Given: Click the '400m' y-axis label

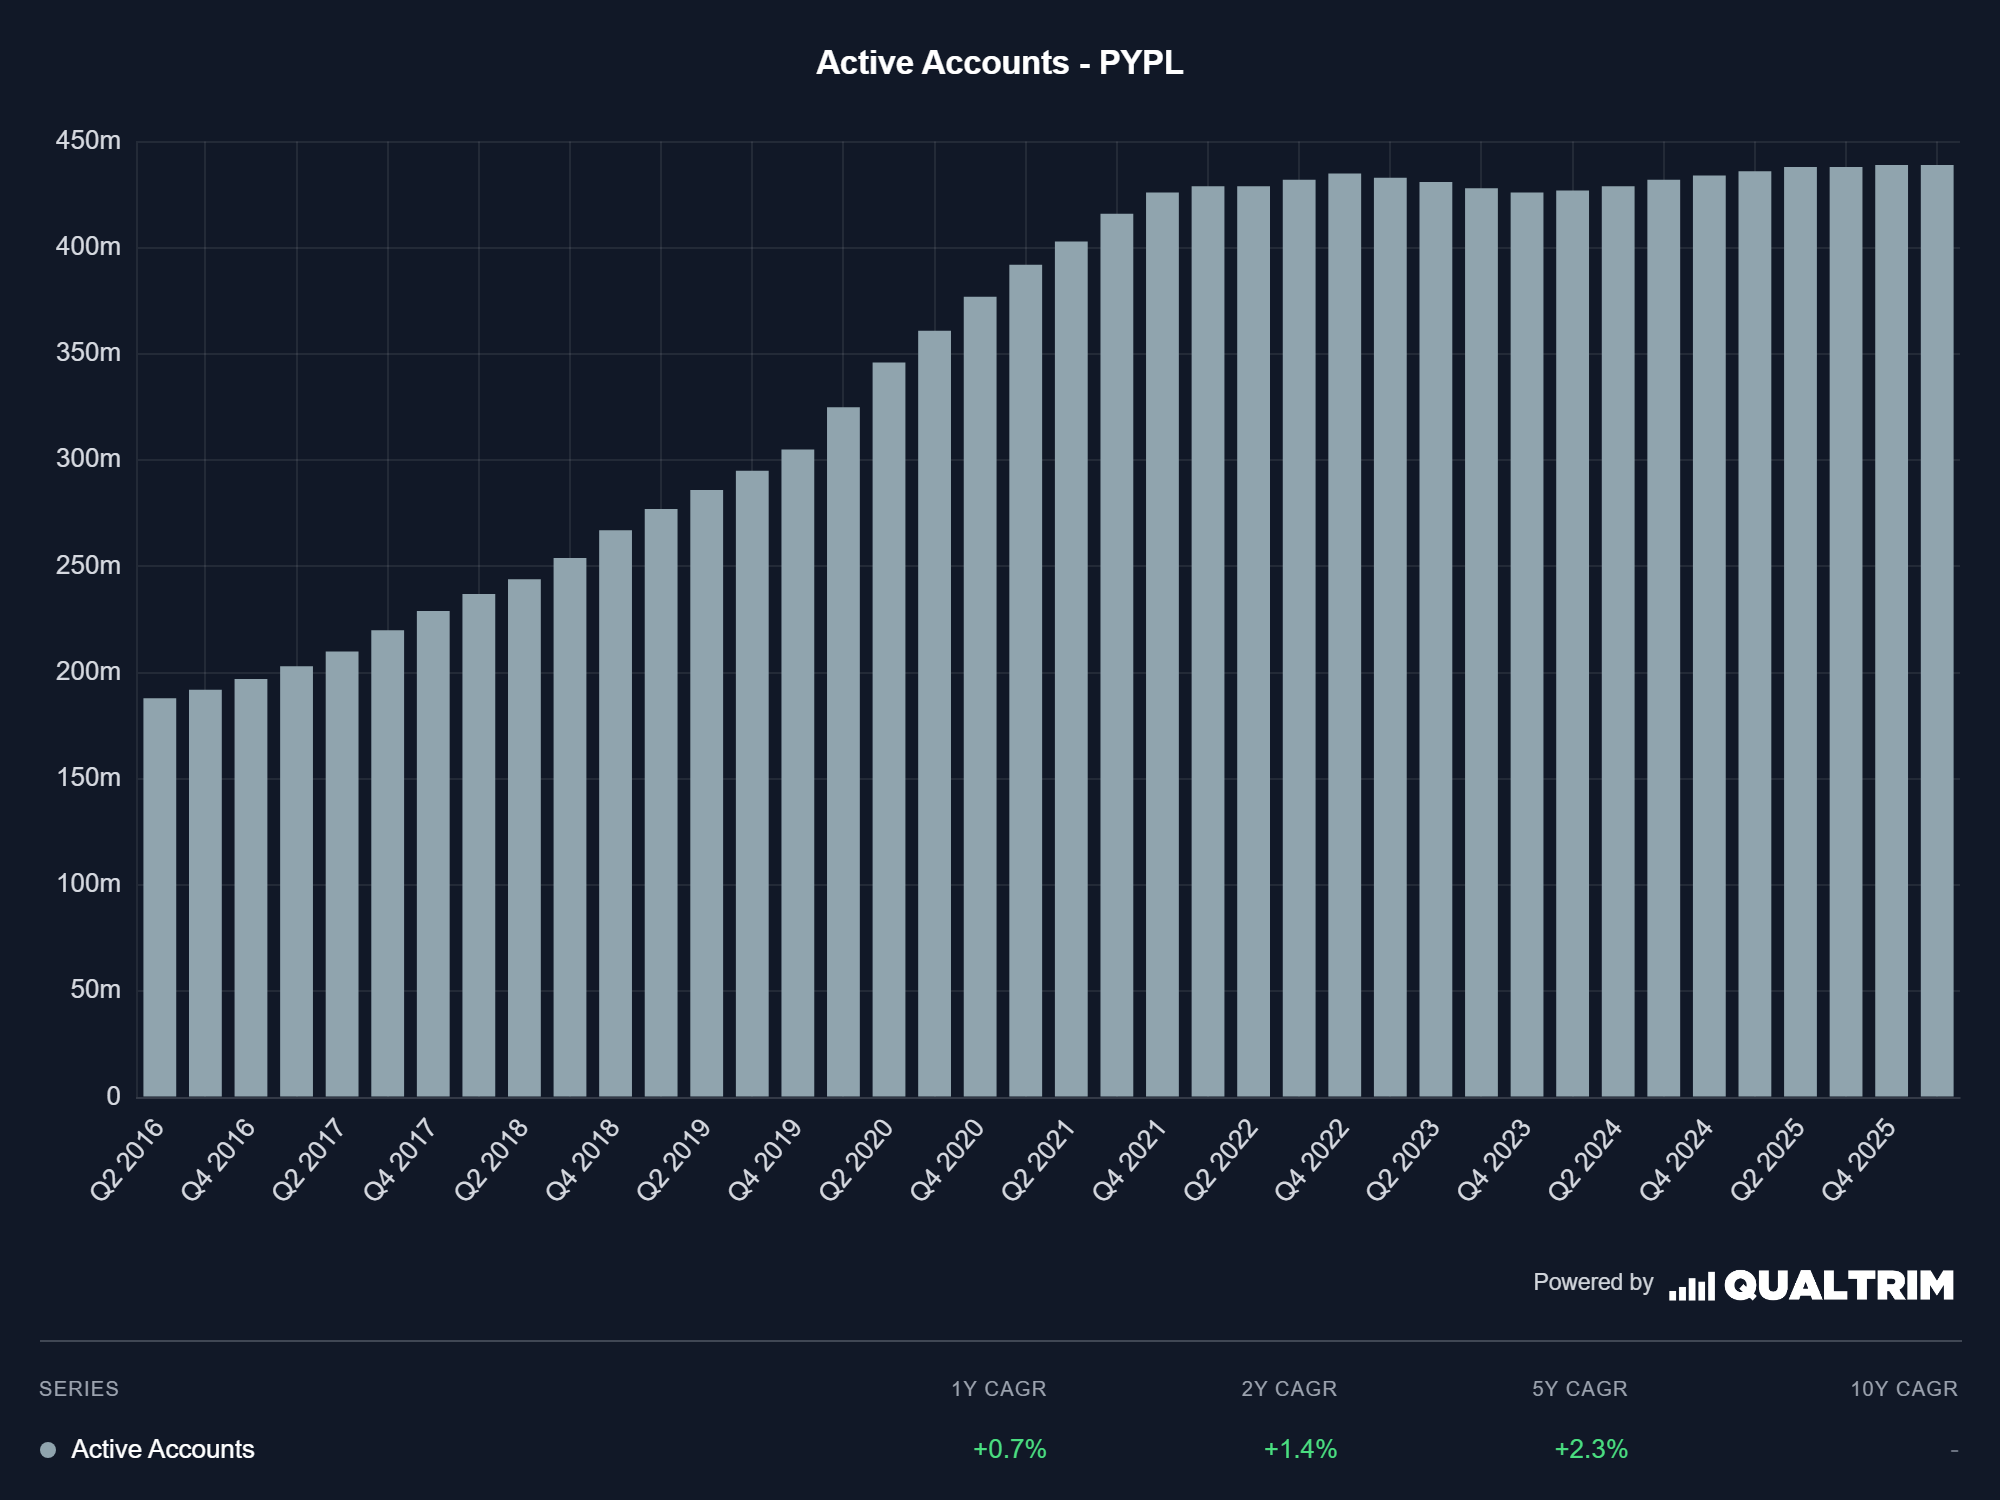Looking at the screenshot, I should [88, 247].
